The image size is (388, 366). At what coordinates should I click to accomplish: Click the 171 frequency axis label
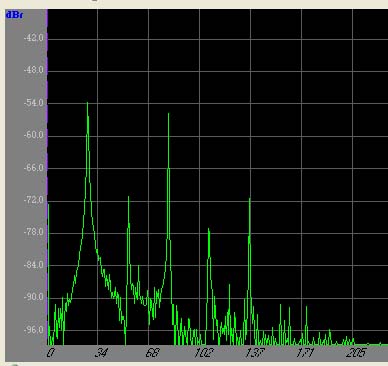click(305, 353)
